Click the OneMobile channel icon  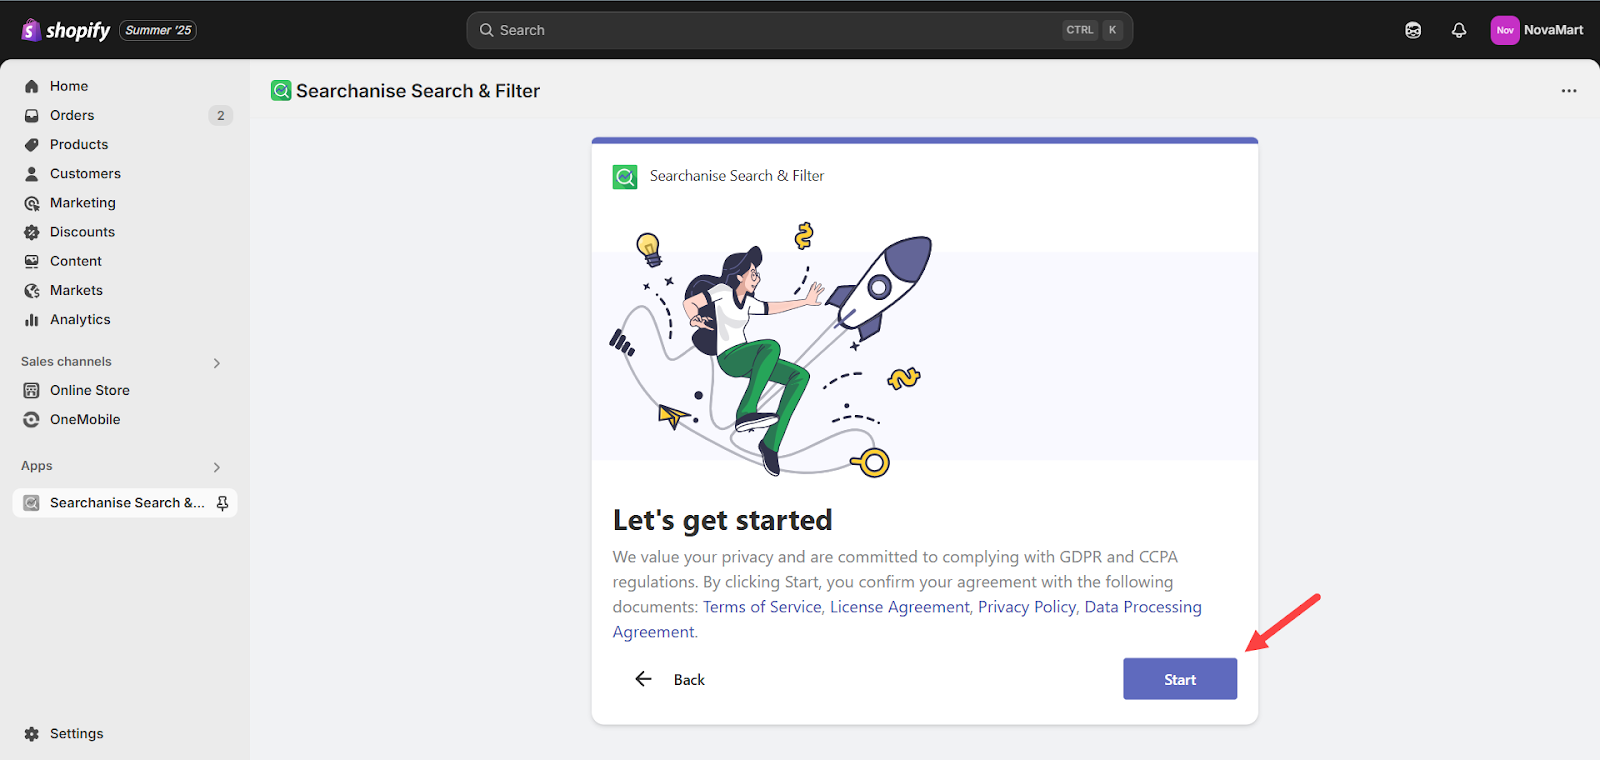tap(32, 420)
